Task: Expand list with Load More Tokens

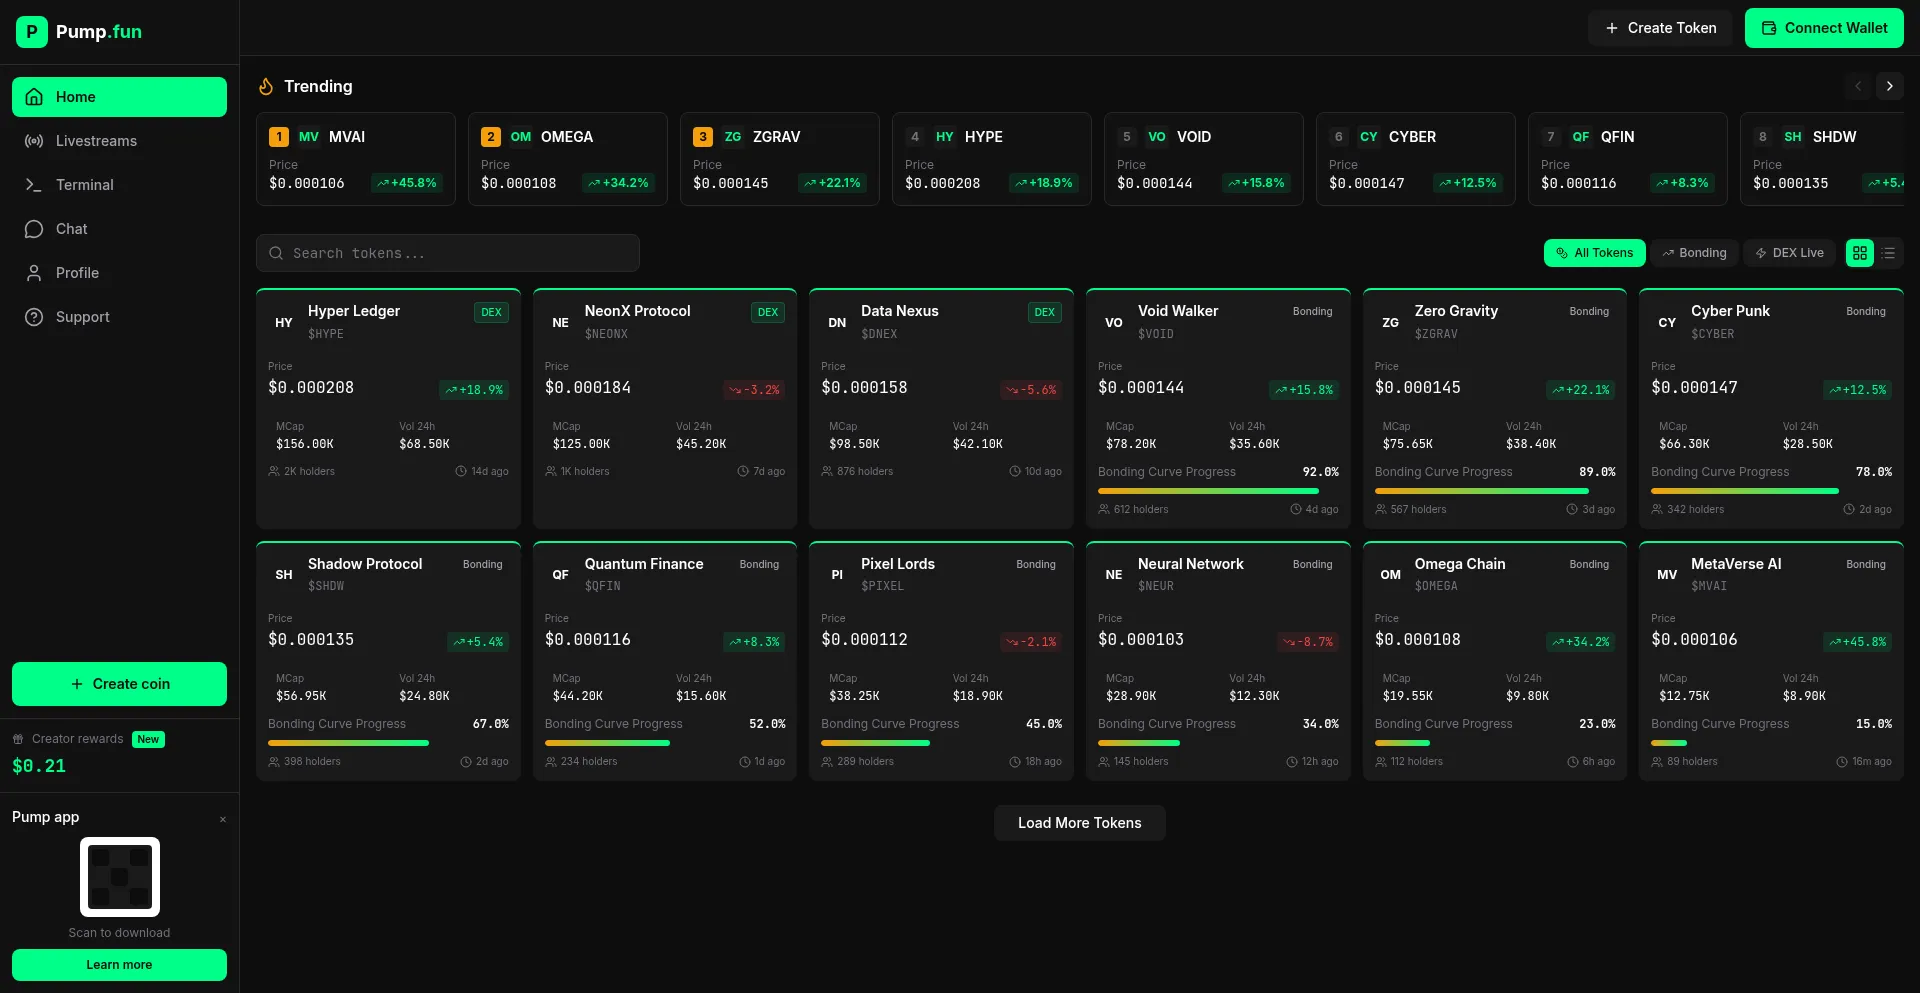Action: [x=1079, y=823]
